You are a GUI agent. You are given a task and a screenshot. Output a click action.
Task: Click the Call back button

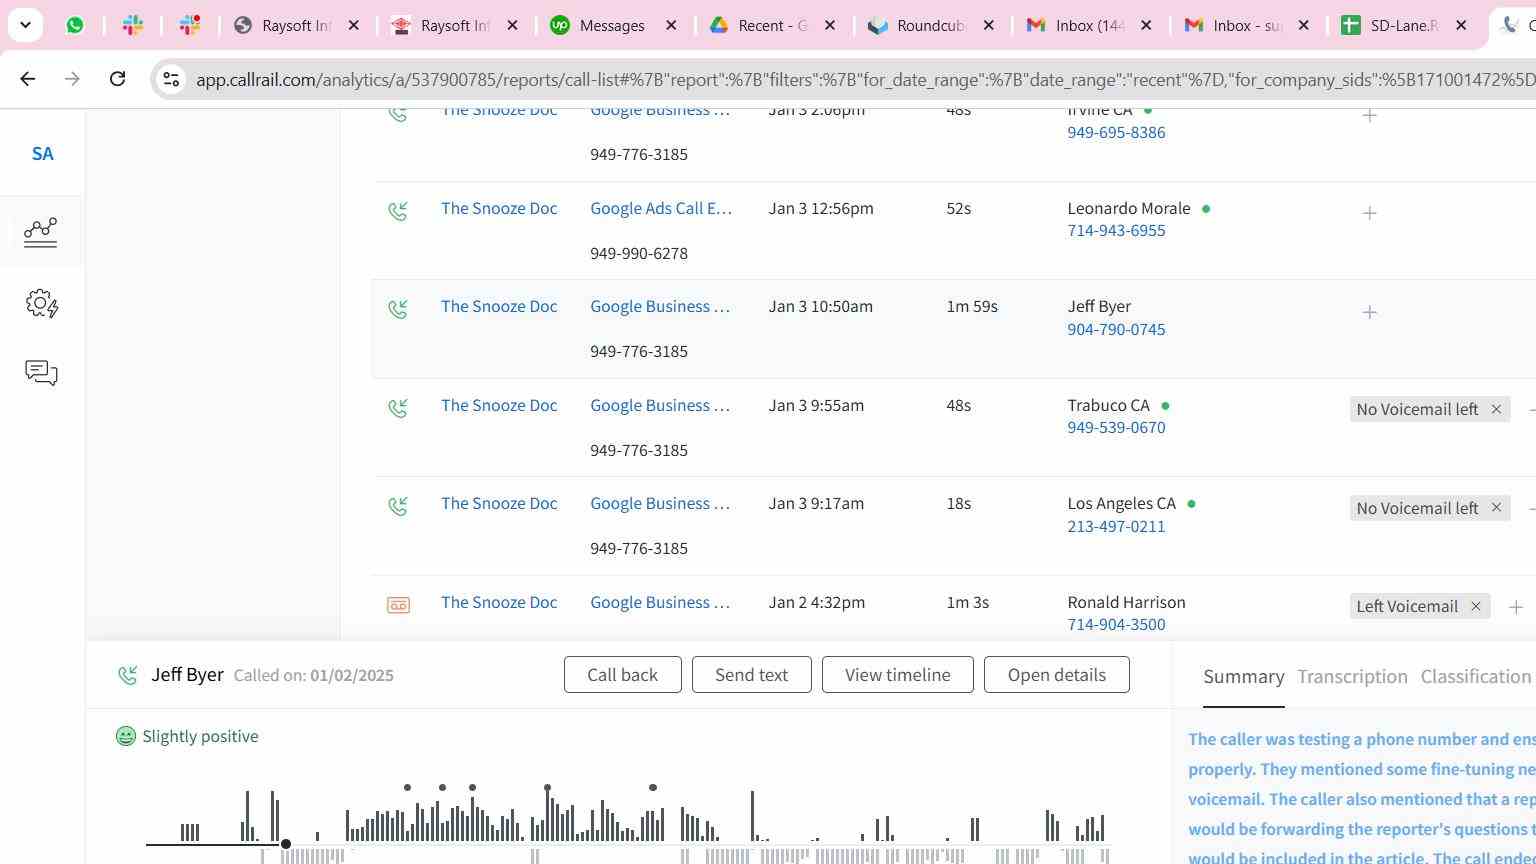[622, 675]
